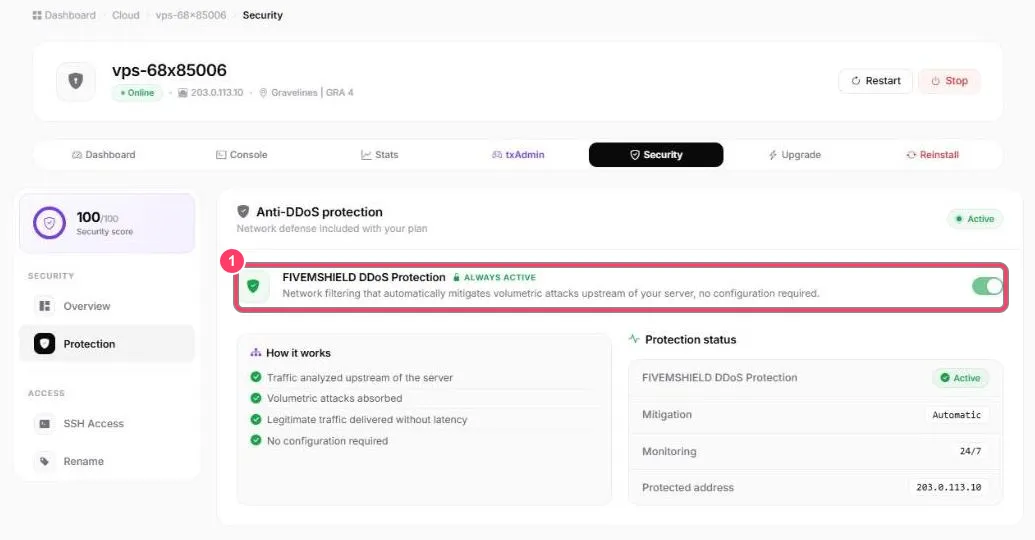This screenshot has height=540, width=1035.
Task: Click the Rename tag icon
Action: coord(45,461)
